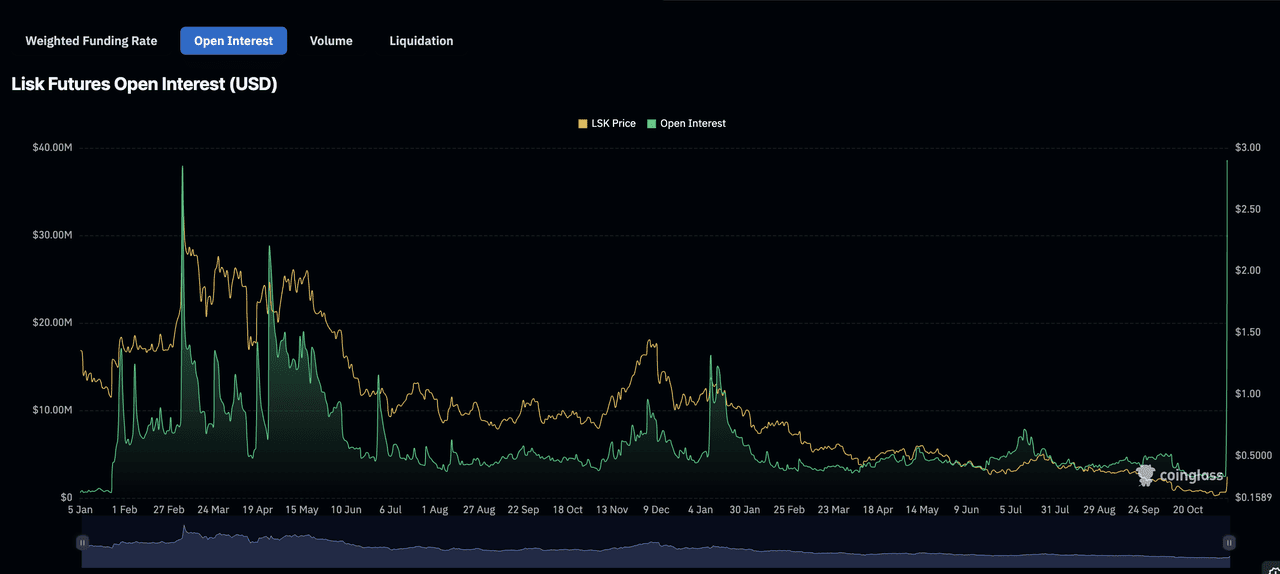Click the $3.00 right price axis label

(x=1247, y=148)
